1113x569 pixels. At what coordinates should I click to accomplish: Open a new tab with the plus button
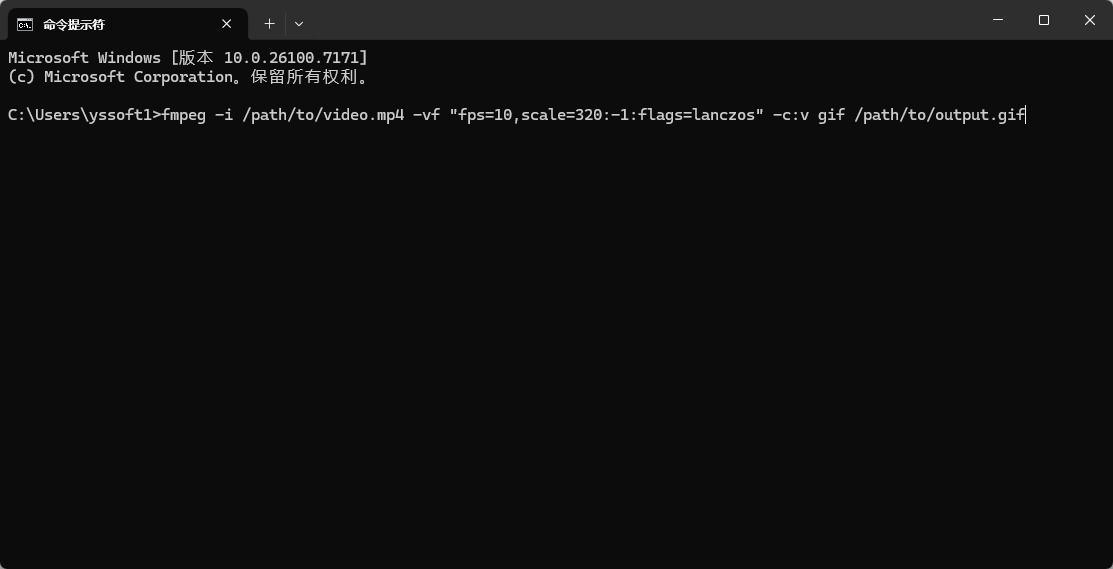point(269,23)
